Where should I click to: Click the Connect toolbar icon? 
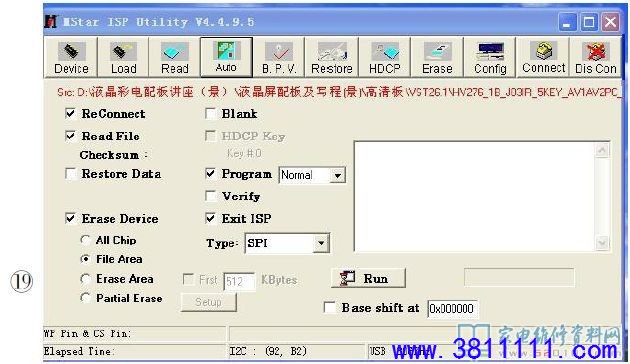coord(543,57)
